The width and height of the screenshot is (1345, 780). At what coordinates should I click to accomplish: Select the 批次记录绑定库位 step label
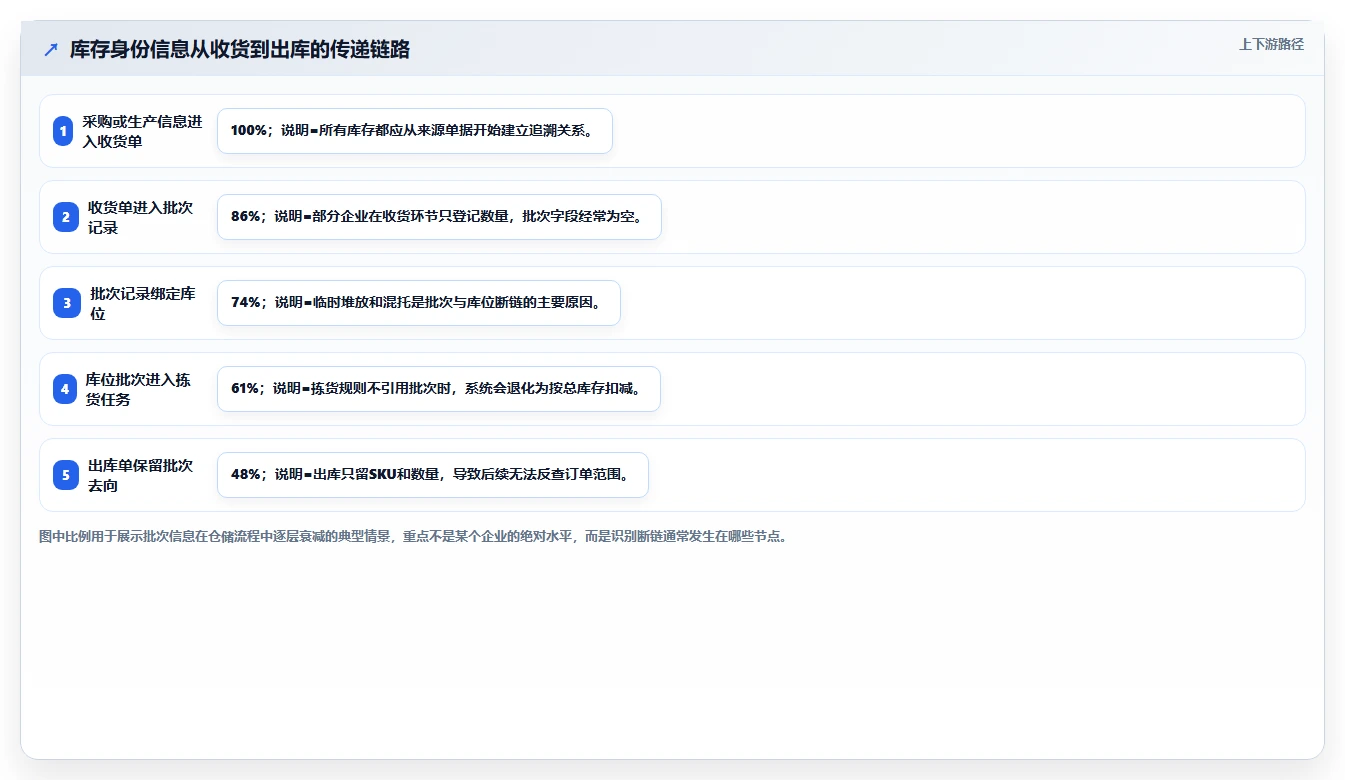click(143, 303)
